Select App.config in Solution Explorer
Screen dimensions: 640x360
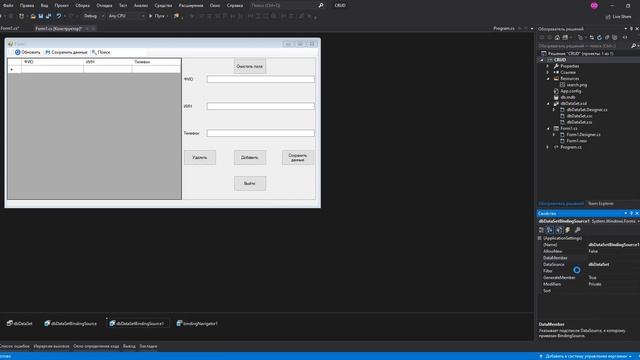(570, 91)
